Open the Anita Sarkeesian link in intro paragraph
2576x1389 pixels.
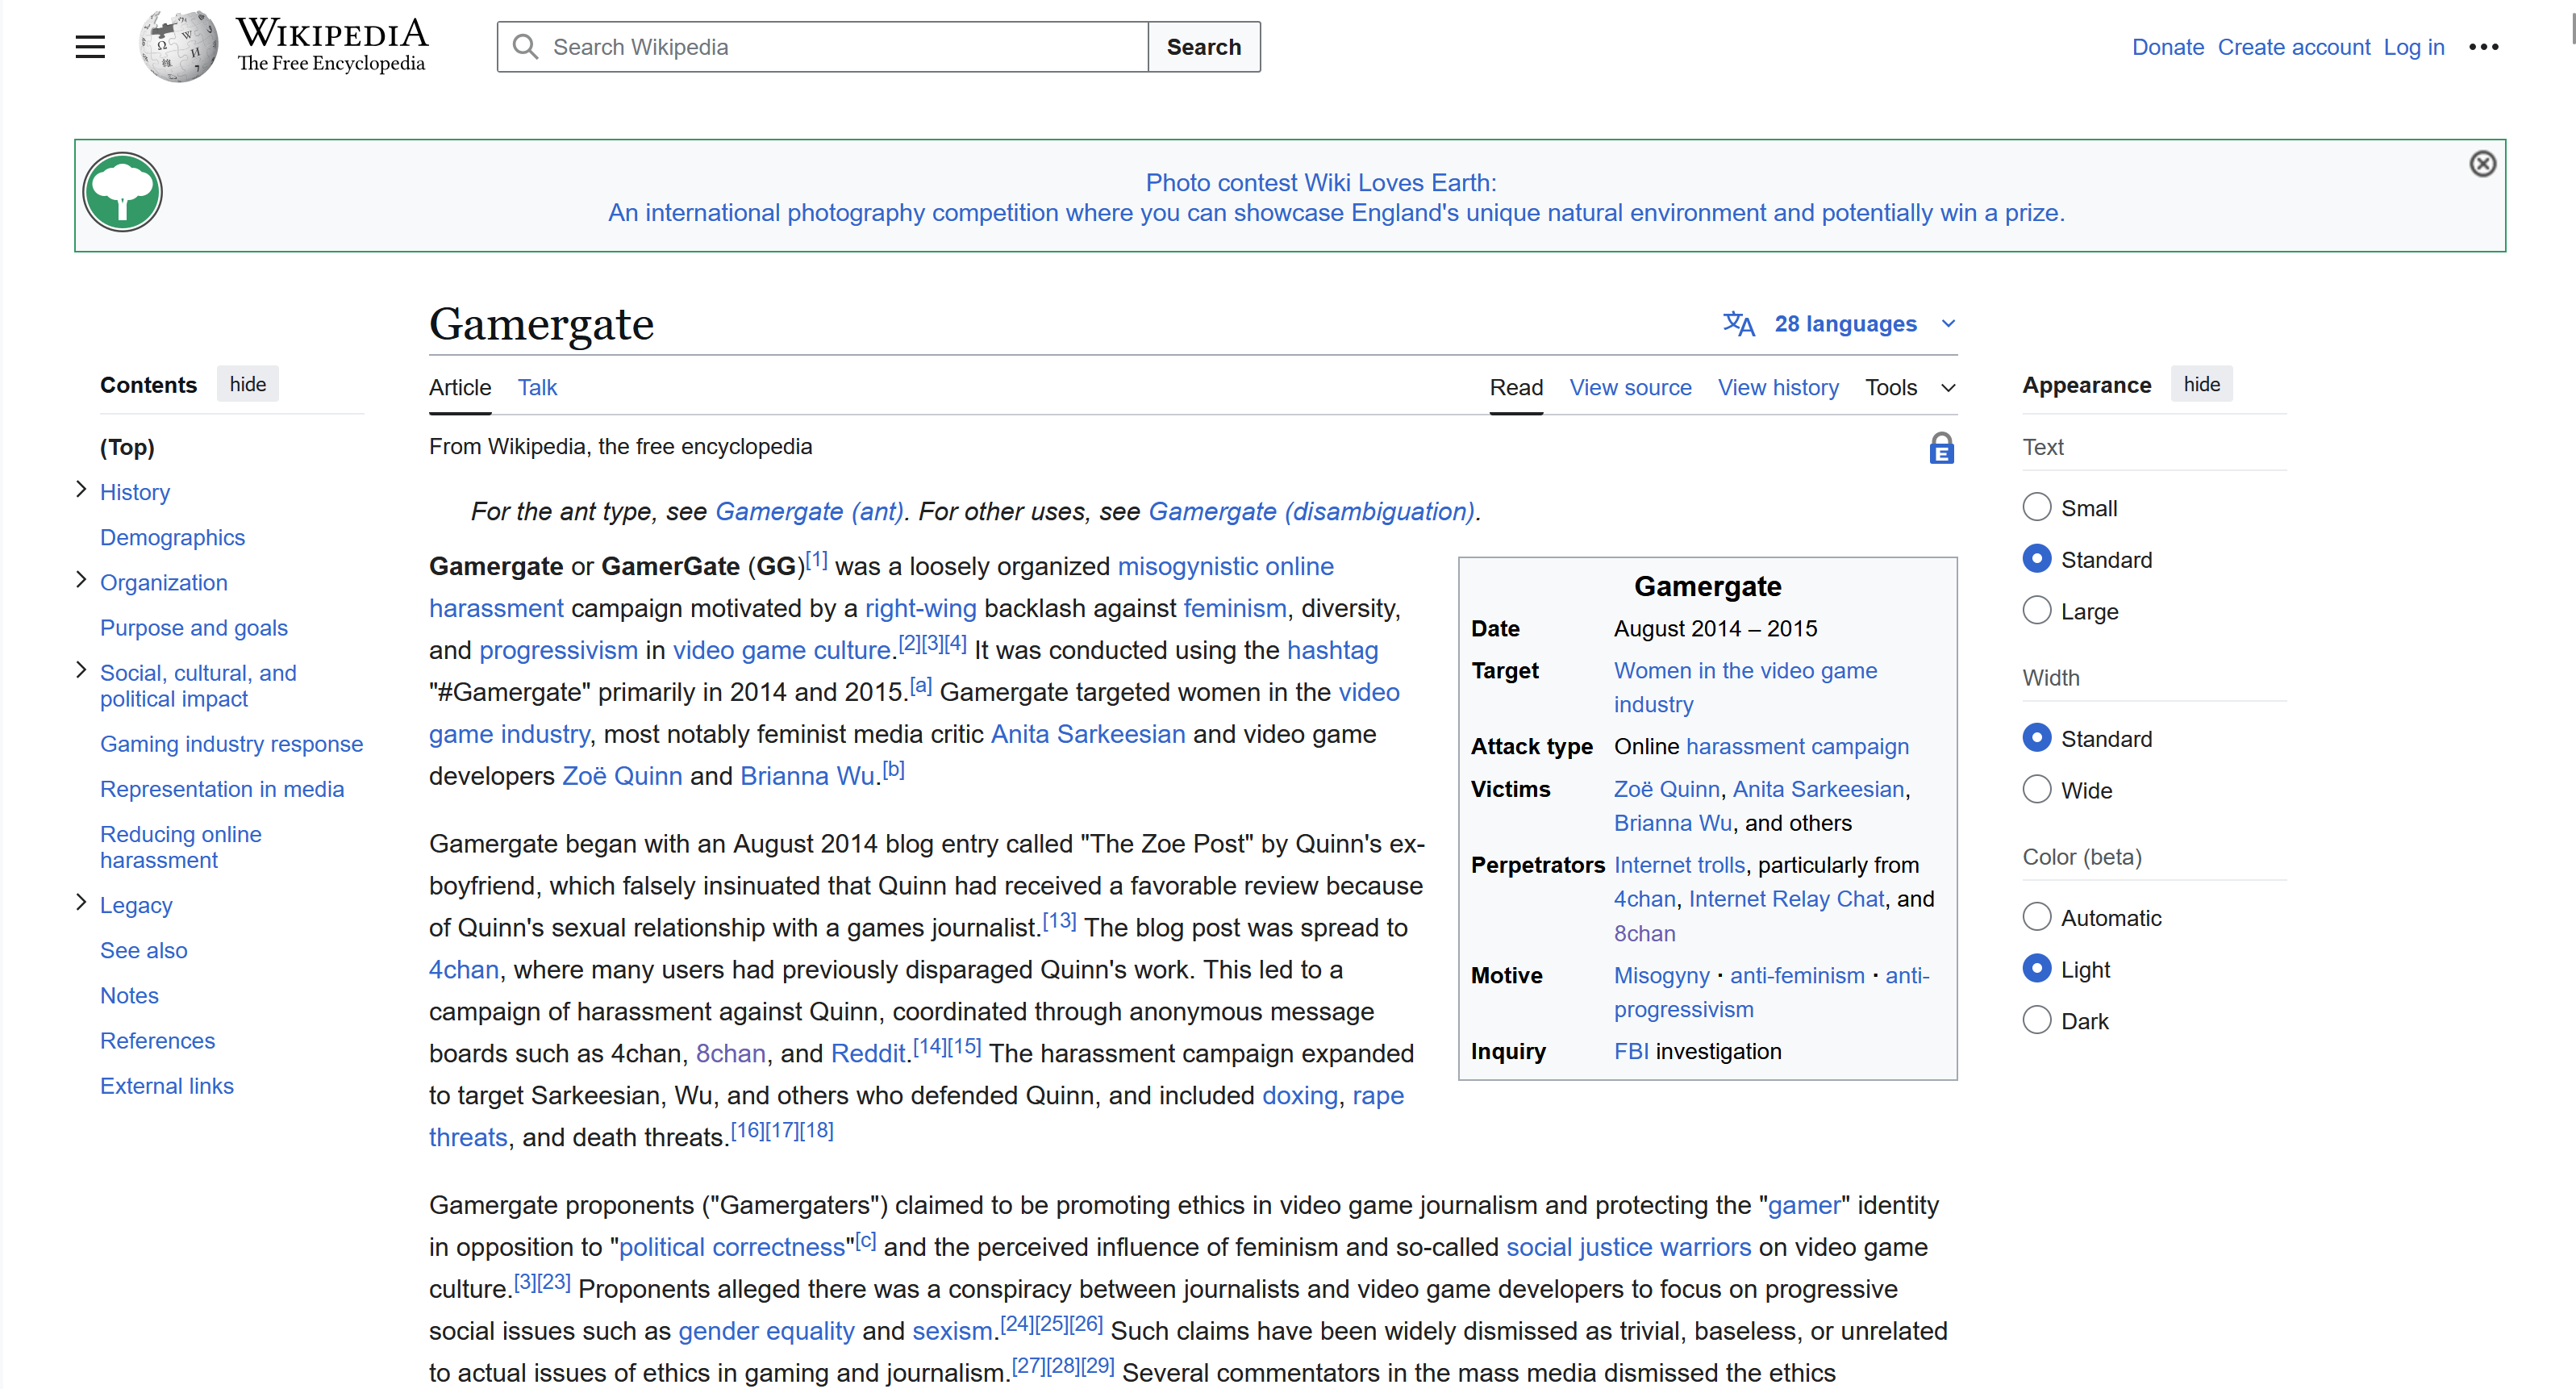click(1087, 734)
